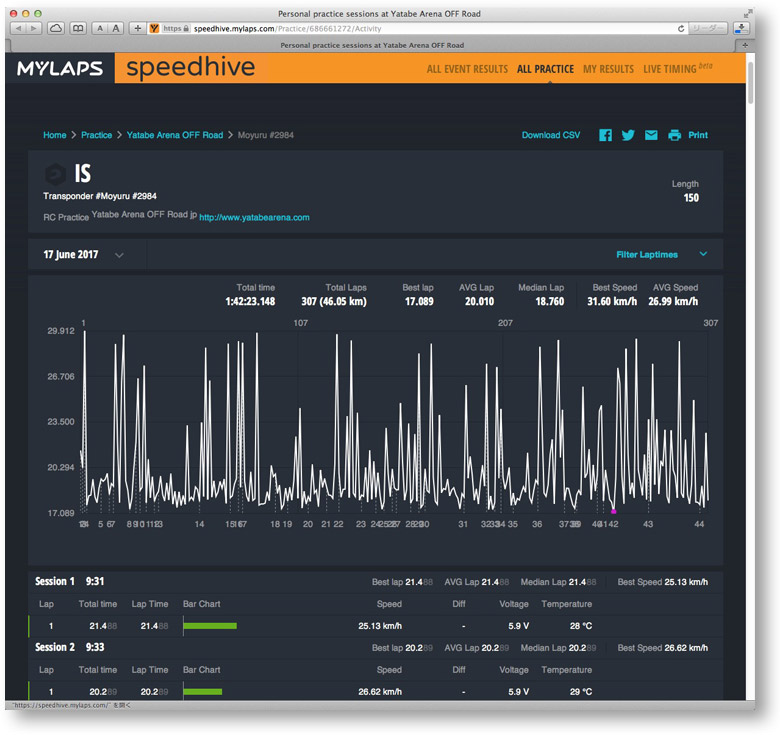780x735 pixels.
Task: Click the hexagon transponder icon beside IS
Action: point(55,174)
